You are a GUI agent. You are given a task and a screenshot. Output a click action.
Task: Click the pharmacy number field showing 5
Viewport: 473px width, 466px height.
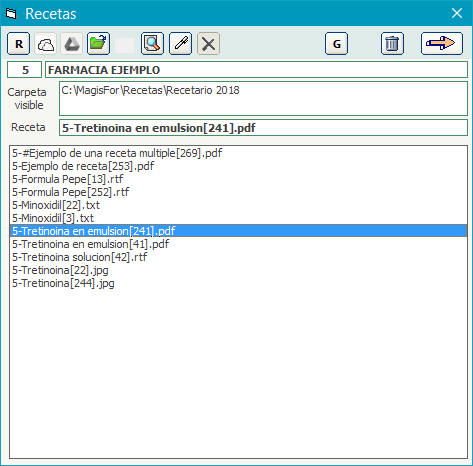[x=25, y=70]
